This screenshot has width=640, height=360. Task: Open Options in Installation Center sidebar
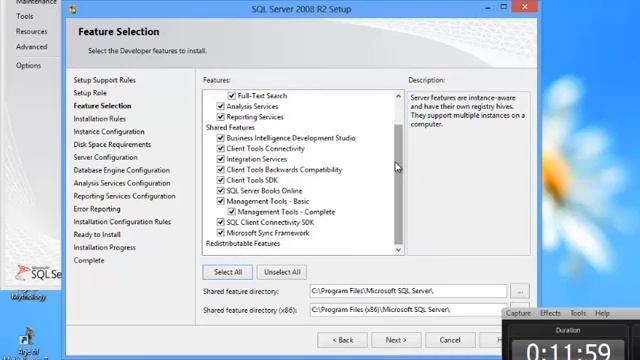[x=28, y=65]
